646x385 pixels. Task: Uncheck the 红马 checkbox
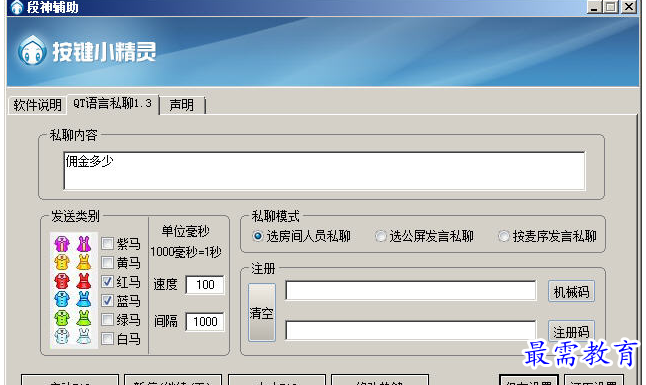coord(107,282)
